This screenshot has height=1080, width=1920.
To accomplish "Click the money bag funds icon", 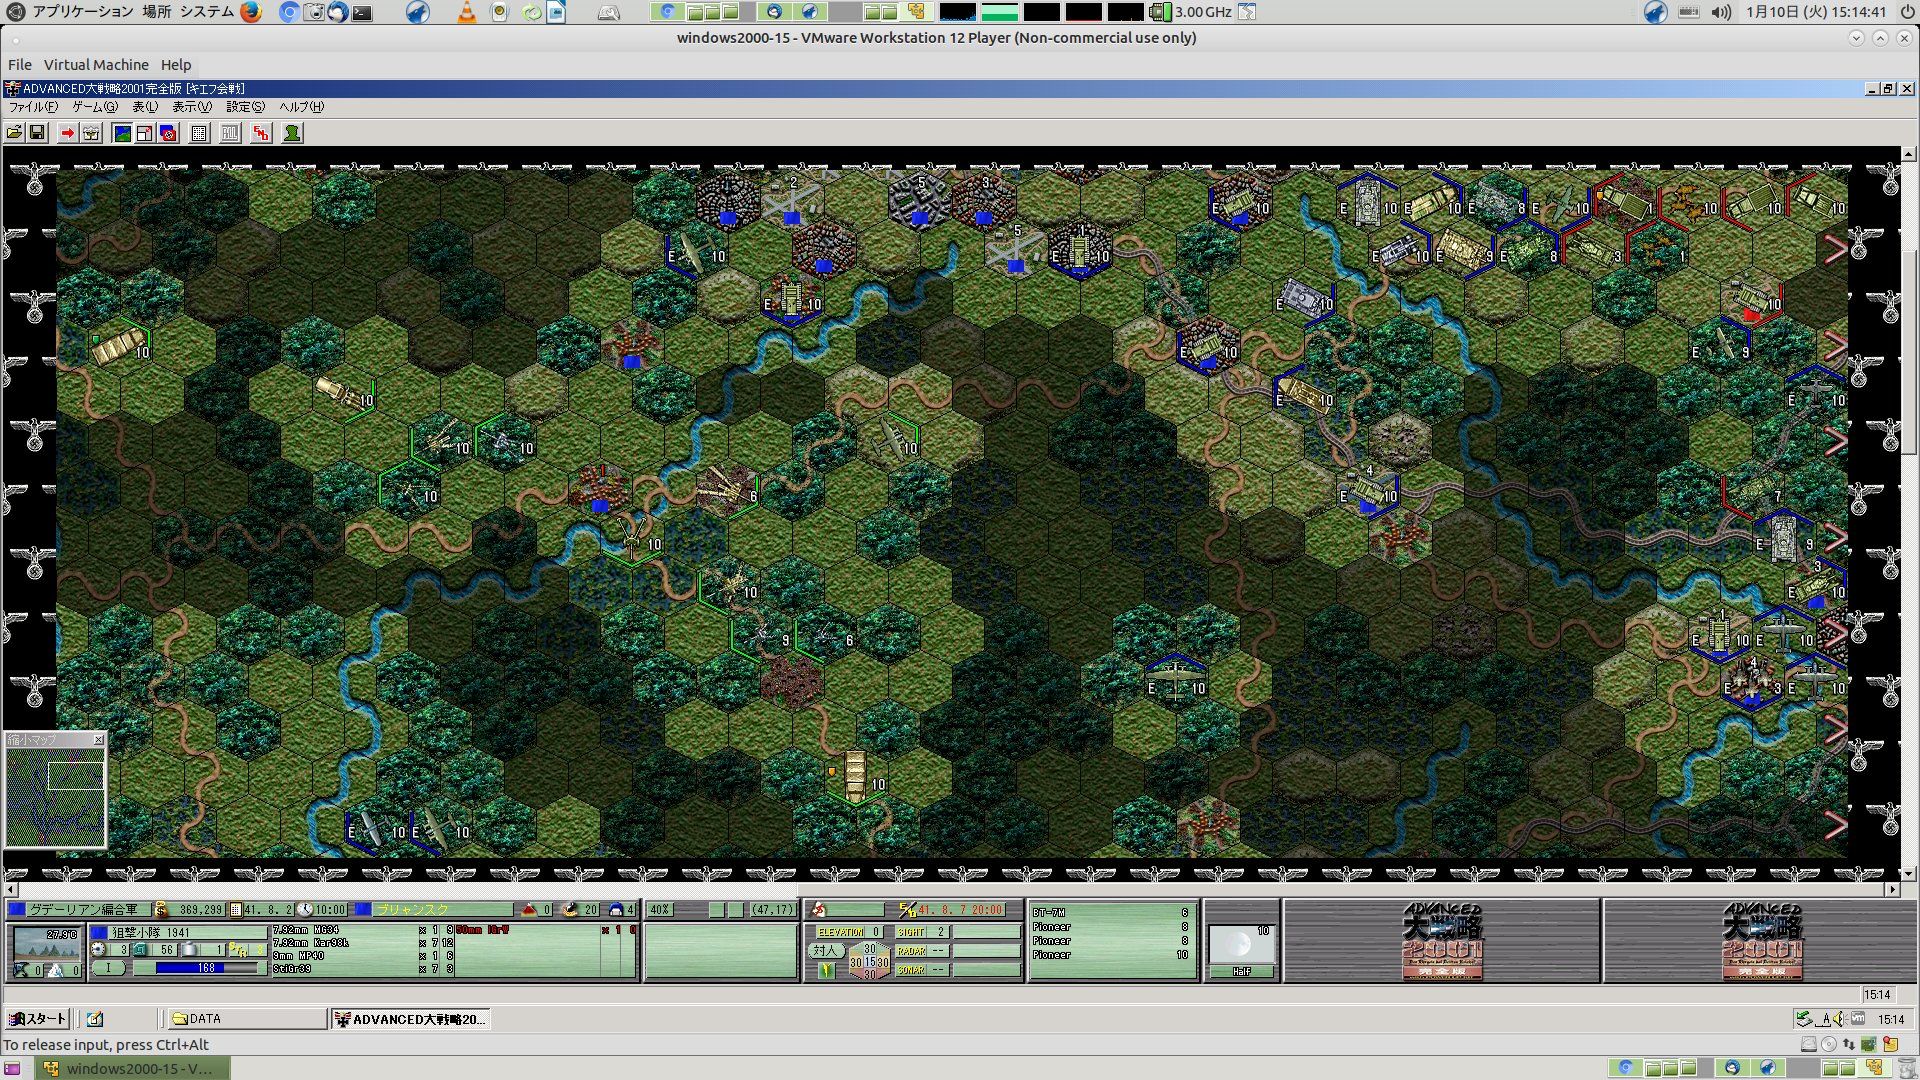I will [161, 910].
